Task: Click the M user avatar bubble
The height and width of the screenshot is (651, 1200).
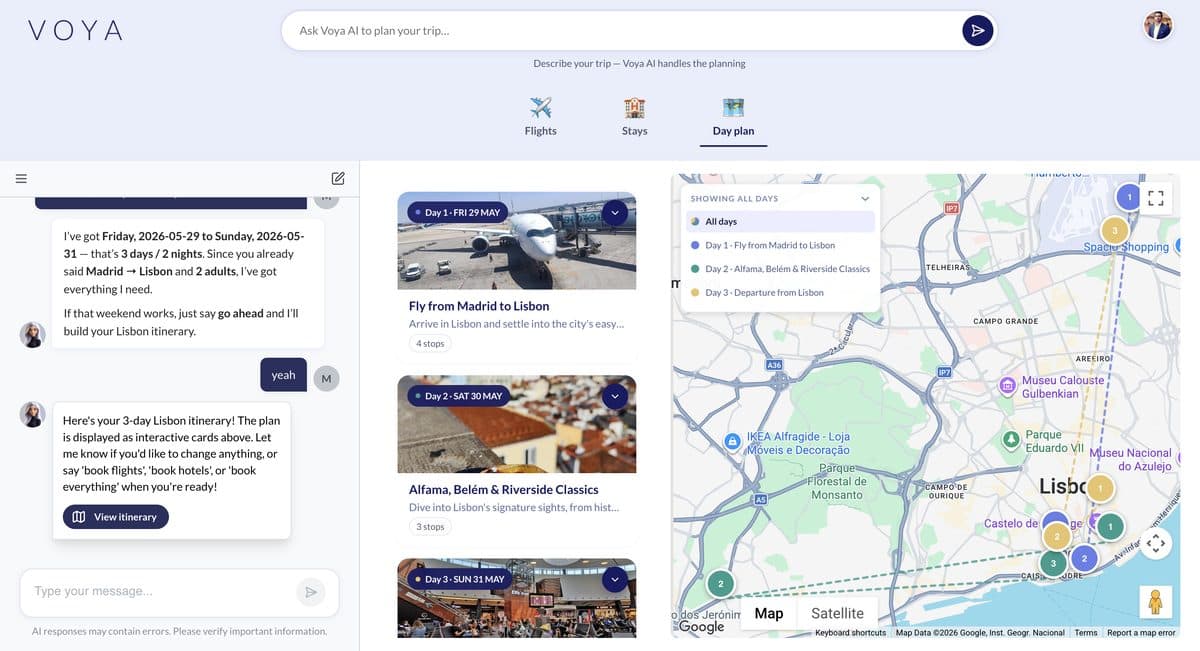Action: (327, 378)
